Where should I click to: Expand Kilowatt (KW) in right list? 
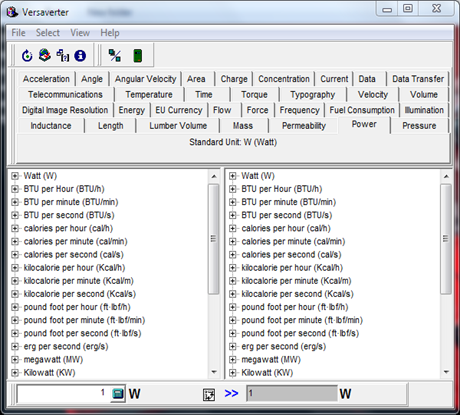click(x=233, y=373)
